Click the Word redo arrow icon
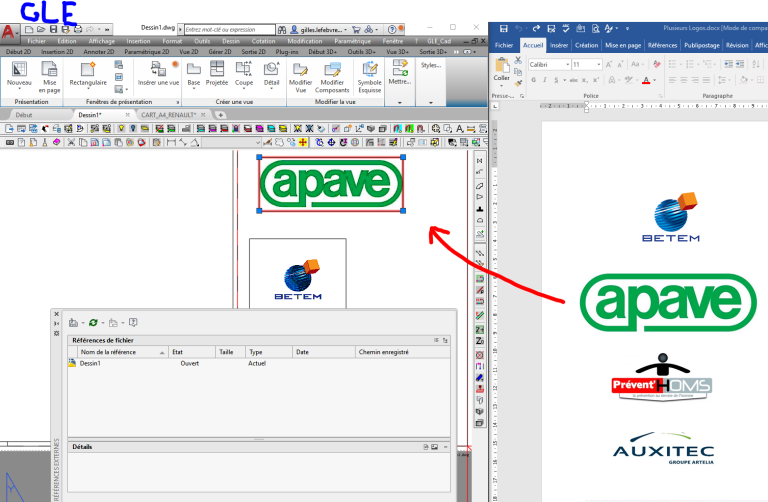Screen dimensions: 768x502 point(536,29)
